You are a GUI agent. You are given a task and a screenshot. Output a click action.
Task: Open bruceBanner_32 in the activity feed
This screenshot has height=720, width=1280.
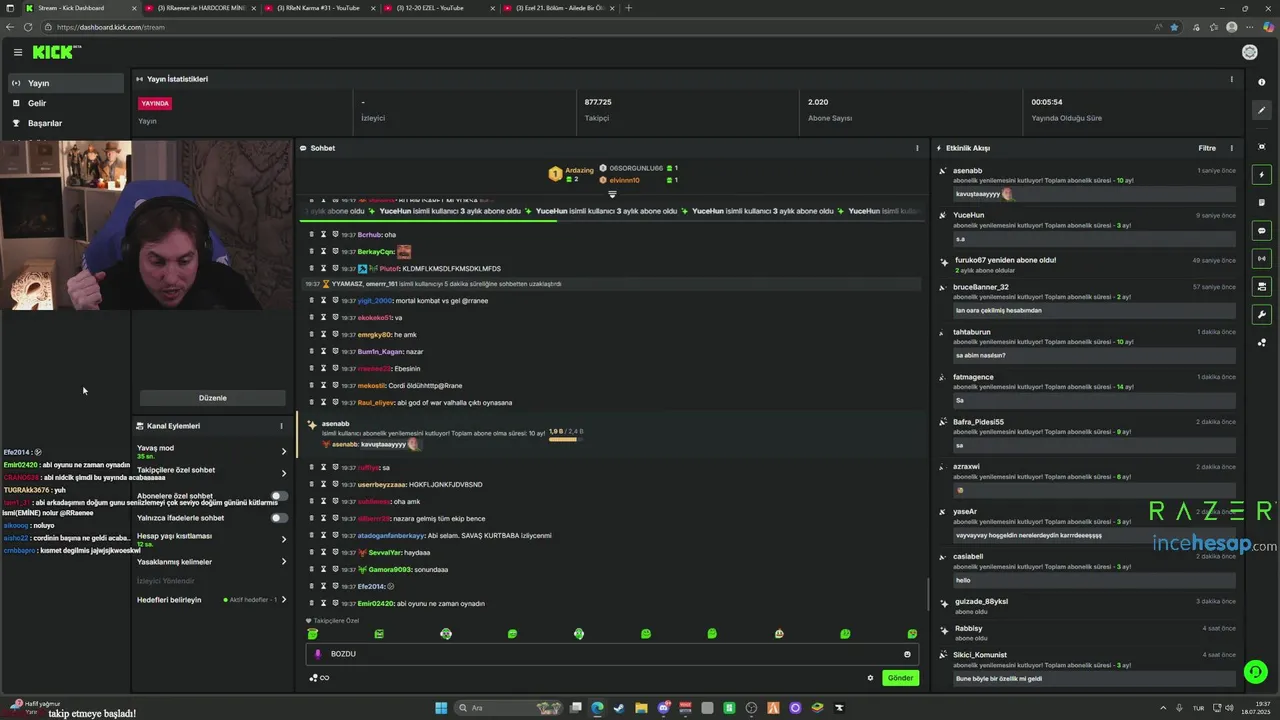981,287
